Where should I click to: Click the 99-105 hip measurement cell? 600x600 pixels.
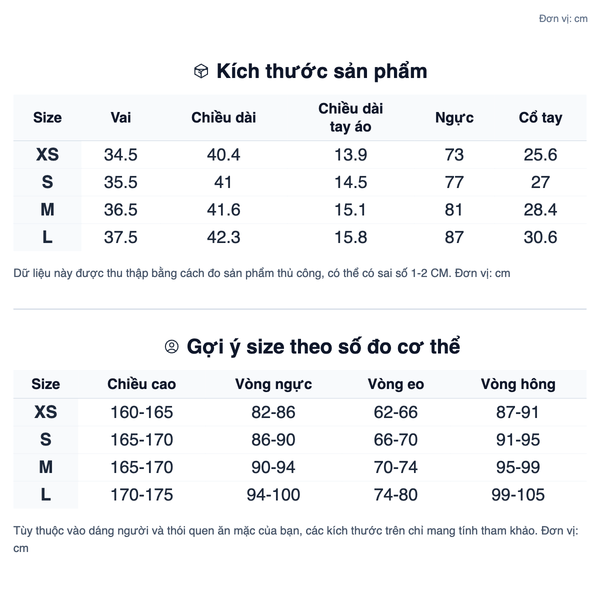pos(518,495)
